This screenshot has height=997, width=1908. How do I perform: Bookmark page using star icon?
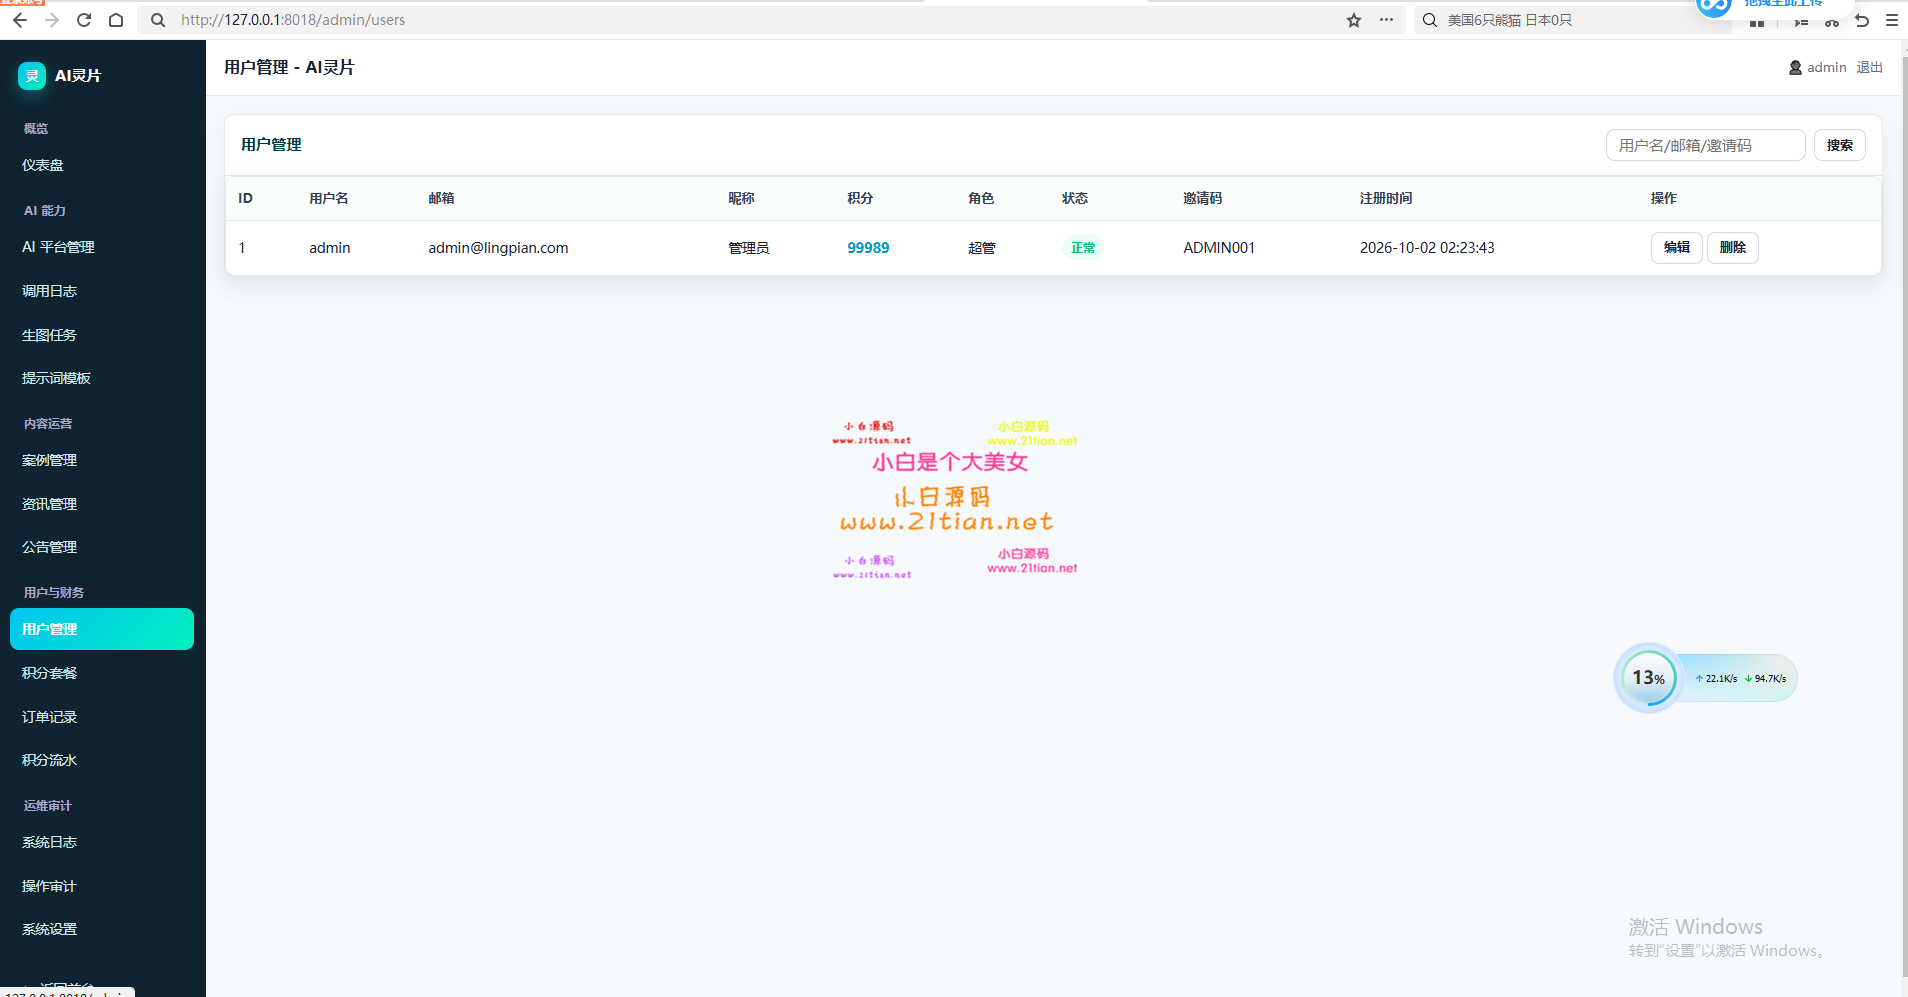coord(1354,20)
